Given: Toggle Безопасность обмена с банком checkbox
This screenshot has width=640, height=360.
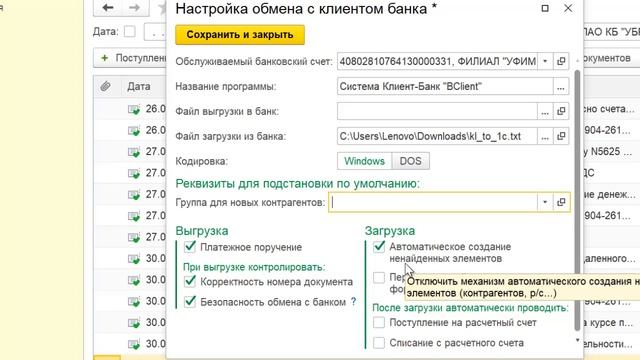Looking at the screenshot, I should [x=190, y=302].
